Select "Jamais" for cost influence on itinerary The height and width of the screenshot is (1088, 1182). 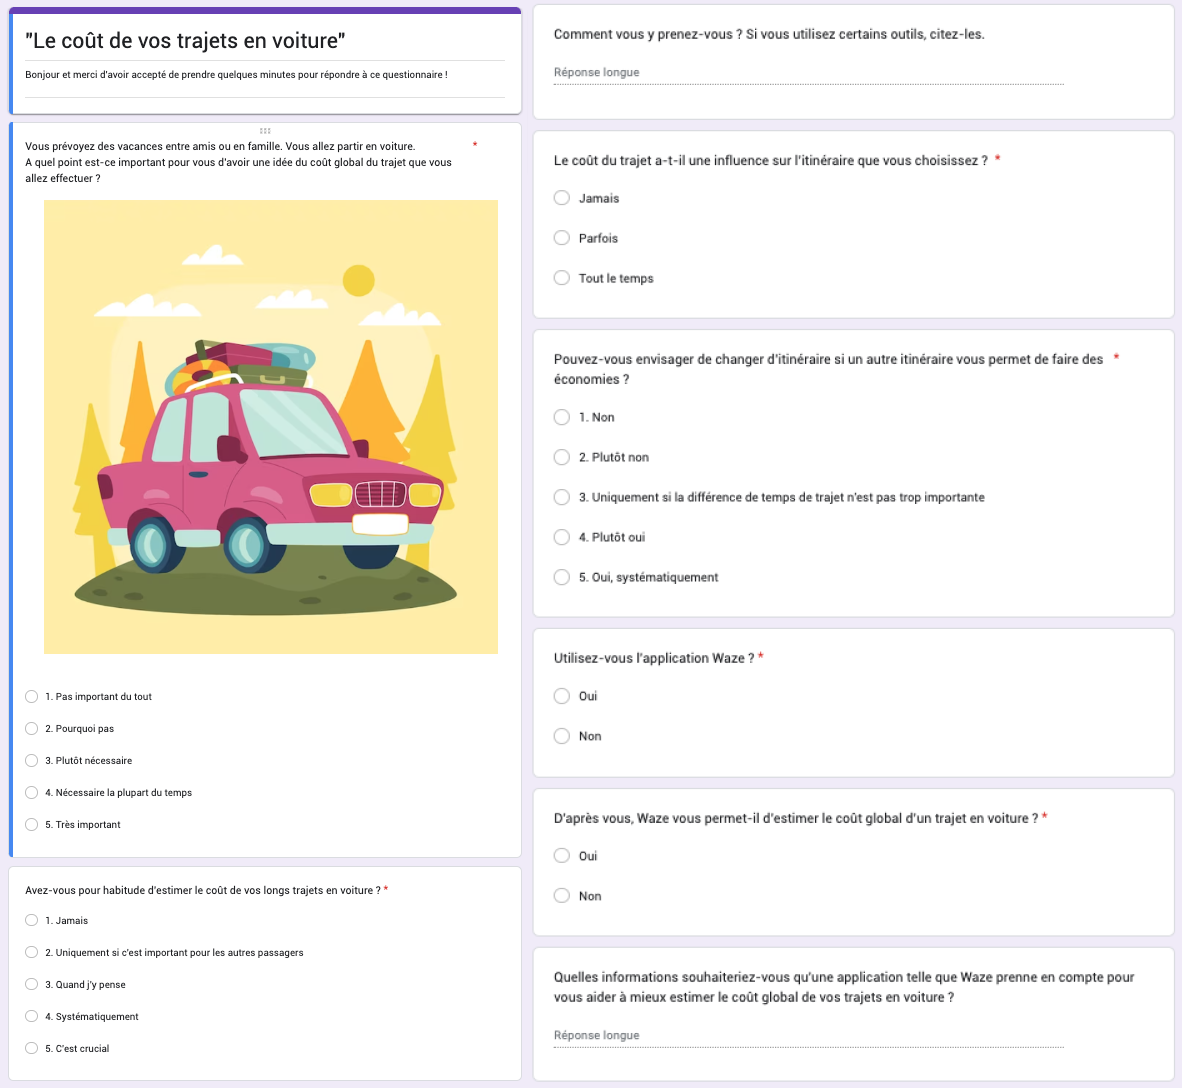(562, 198)
